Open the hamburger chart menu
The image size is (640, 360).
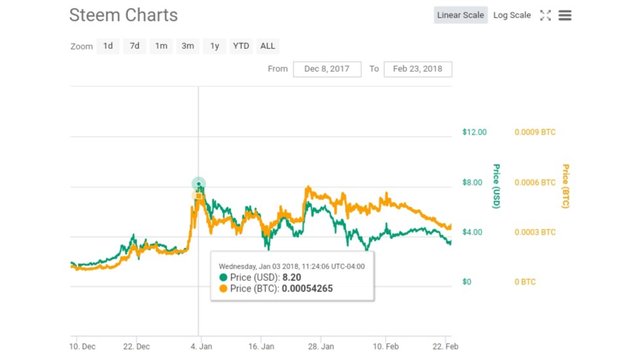pos(565,16)
